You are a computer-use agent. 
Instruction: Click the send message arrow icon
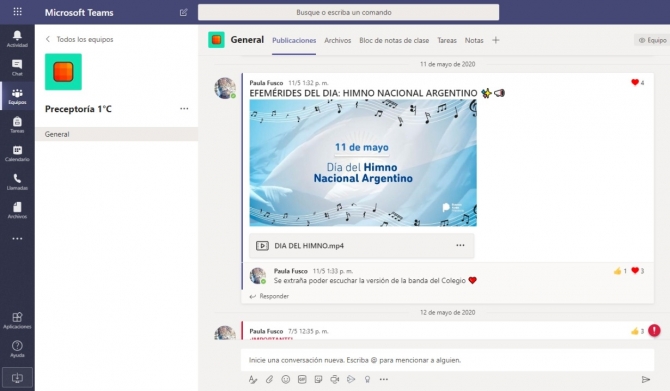pyautogui.click(x=646, y=379)
